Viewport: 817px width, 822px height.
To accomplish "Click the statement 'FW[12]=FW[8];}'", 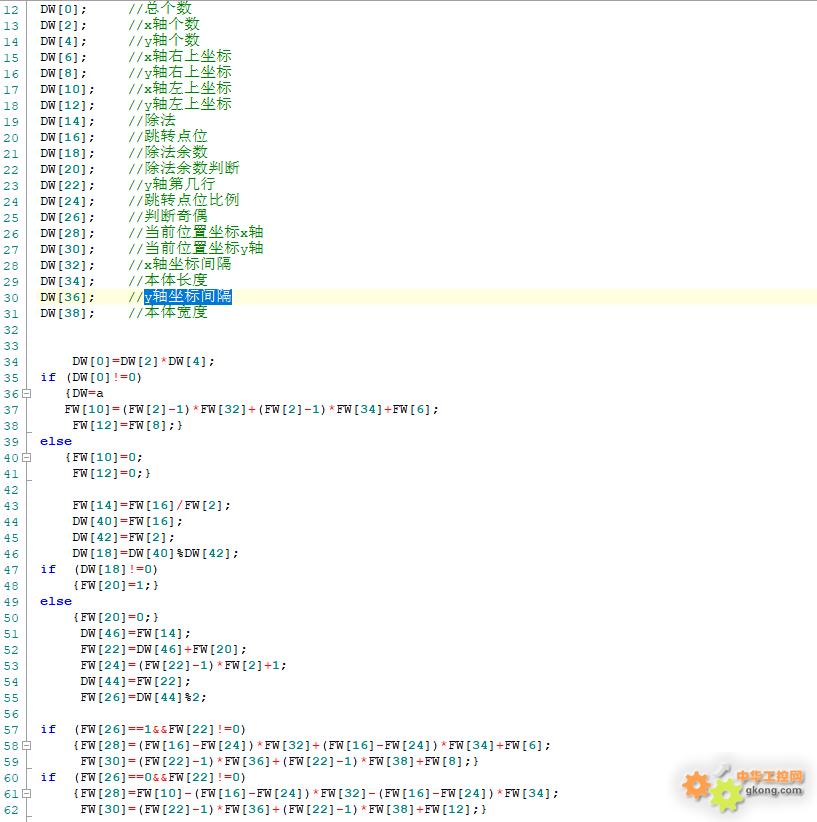I will pyautogui.click(x=127, y=425).
